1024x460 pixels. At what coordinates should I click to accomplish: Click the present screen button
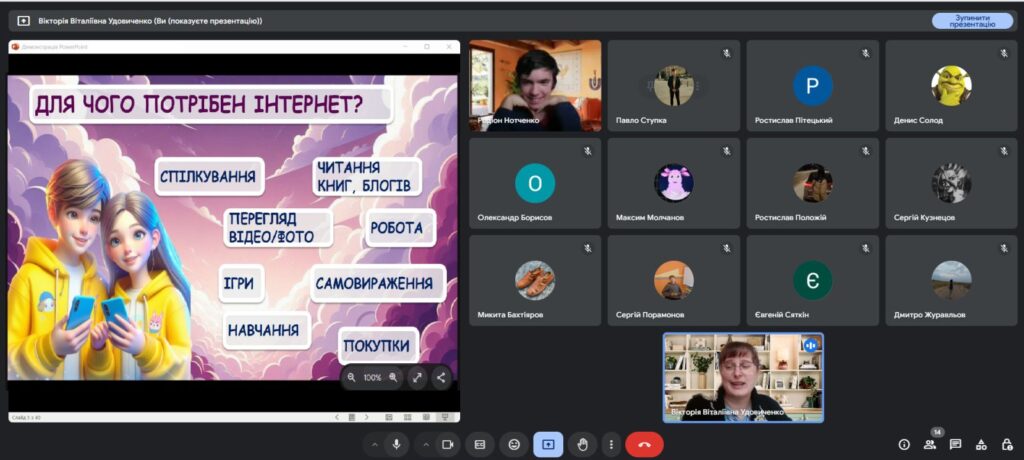point(548,444)
